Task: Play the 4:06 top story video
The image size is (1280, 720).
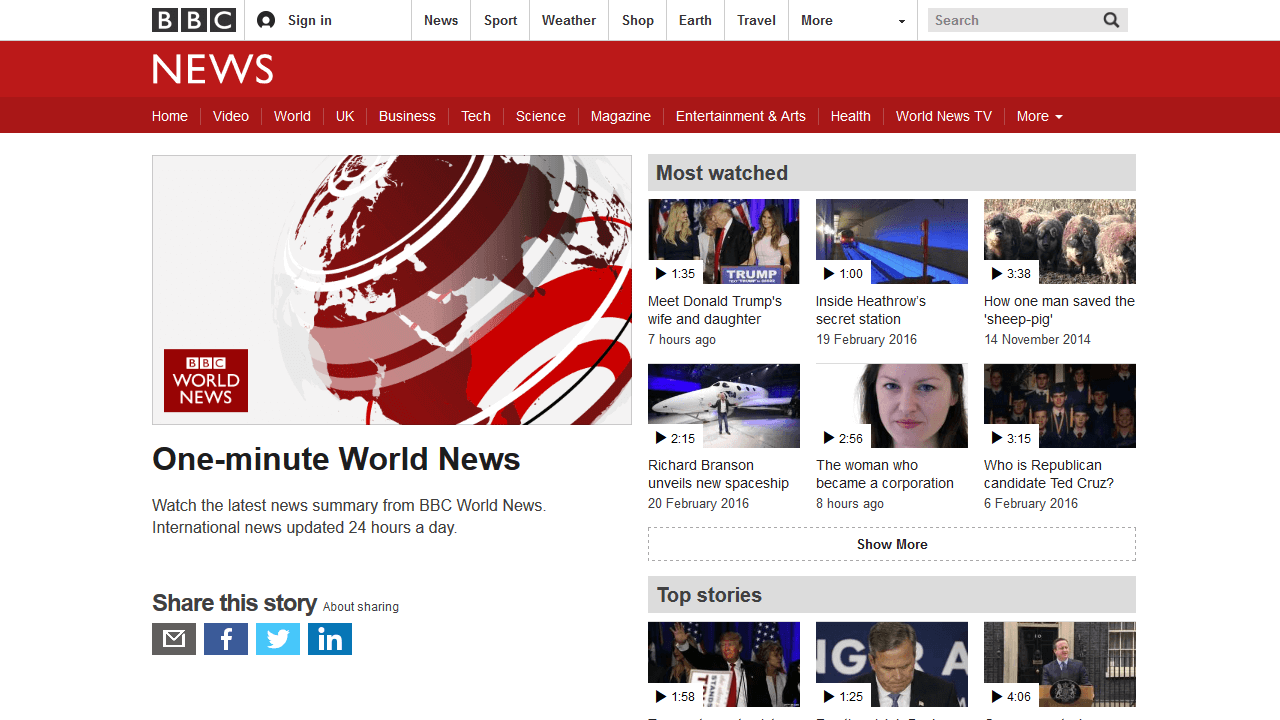Action: (x=1060, y=664)
